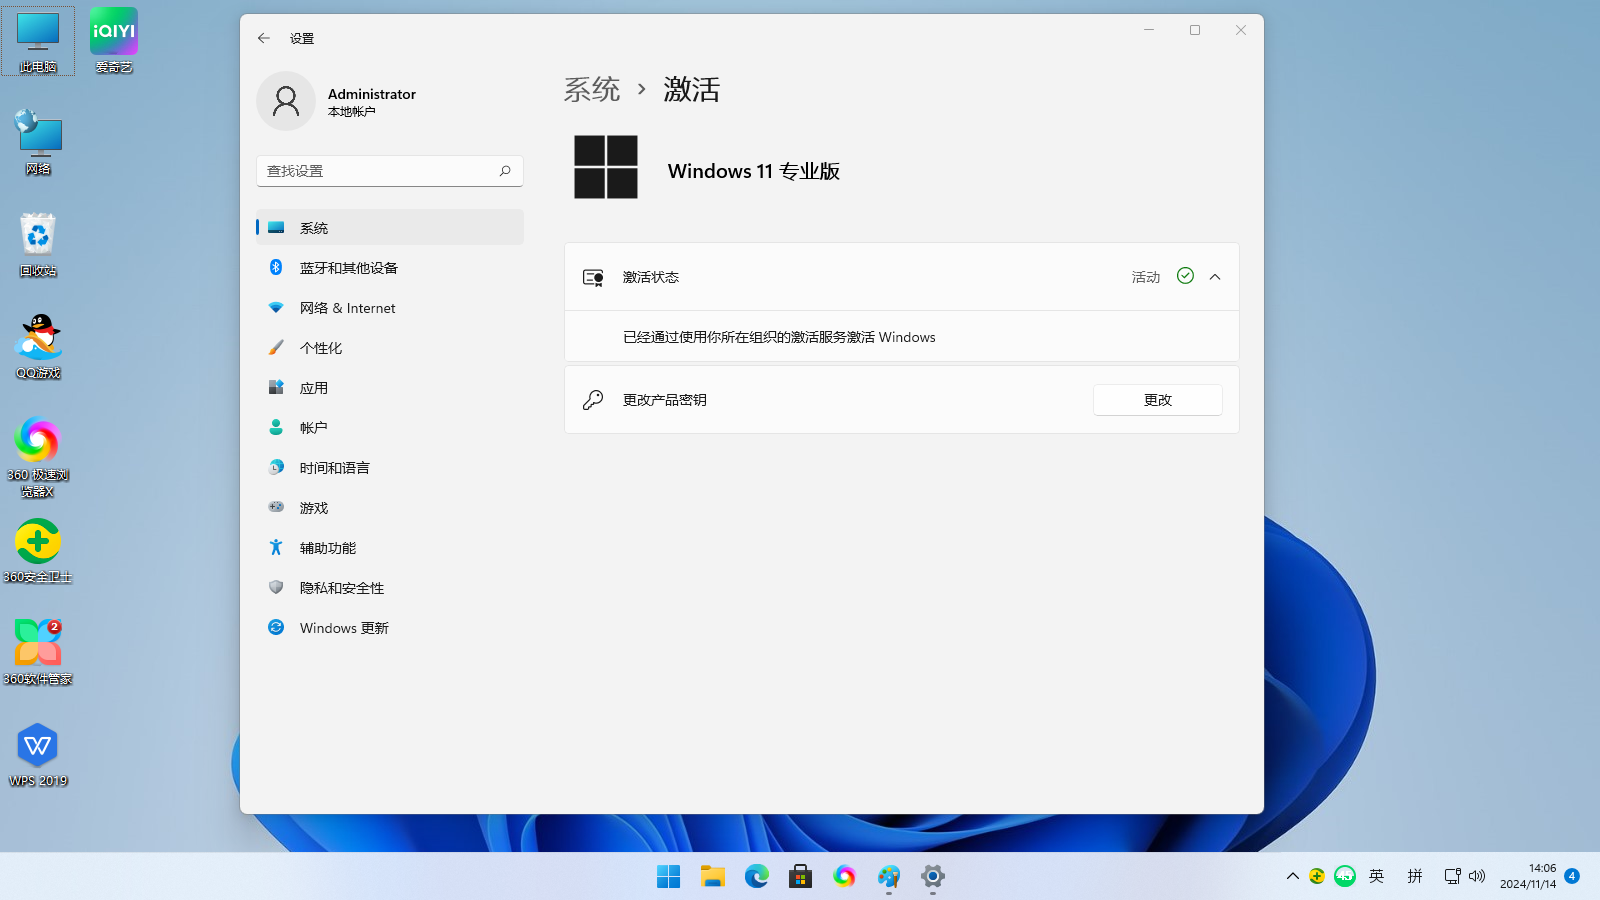Click the 已经通过使用你所在组织的激活服务激活 Windows text
Image resolution: width=1600 pixels, height=900 pixels.
(x=779, y=337)
